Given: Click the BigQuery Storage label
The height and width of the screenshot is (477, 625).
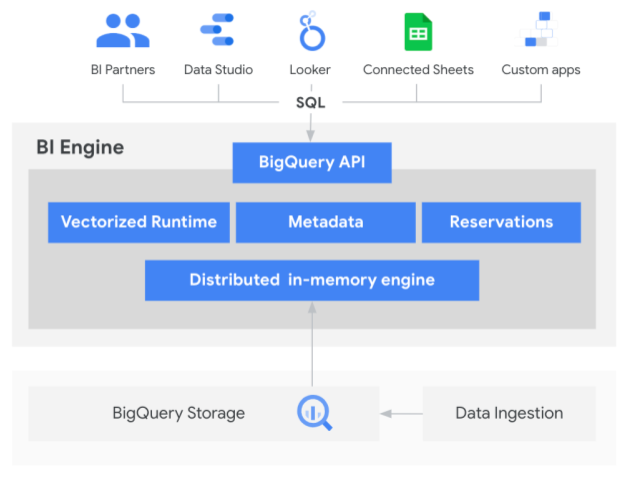Looking at the screenshot, I should (x=179, y=413).
